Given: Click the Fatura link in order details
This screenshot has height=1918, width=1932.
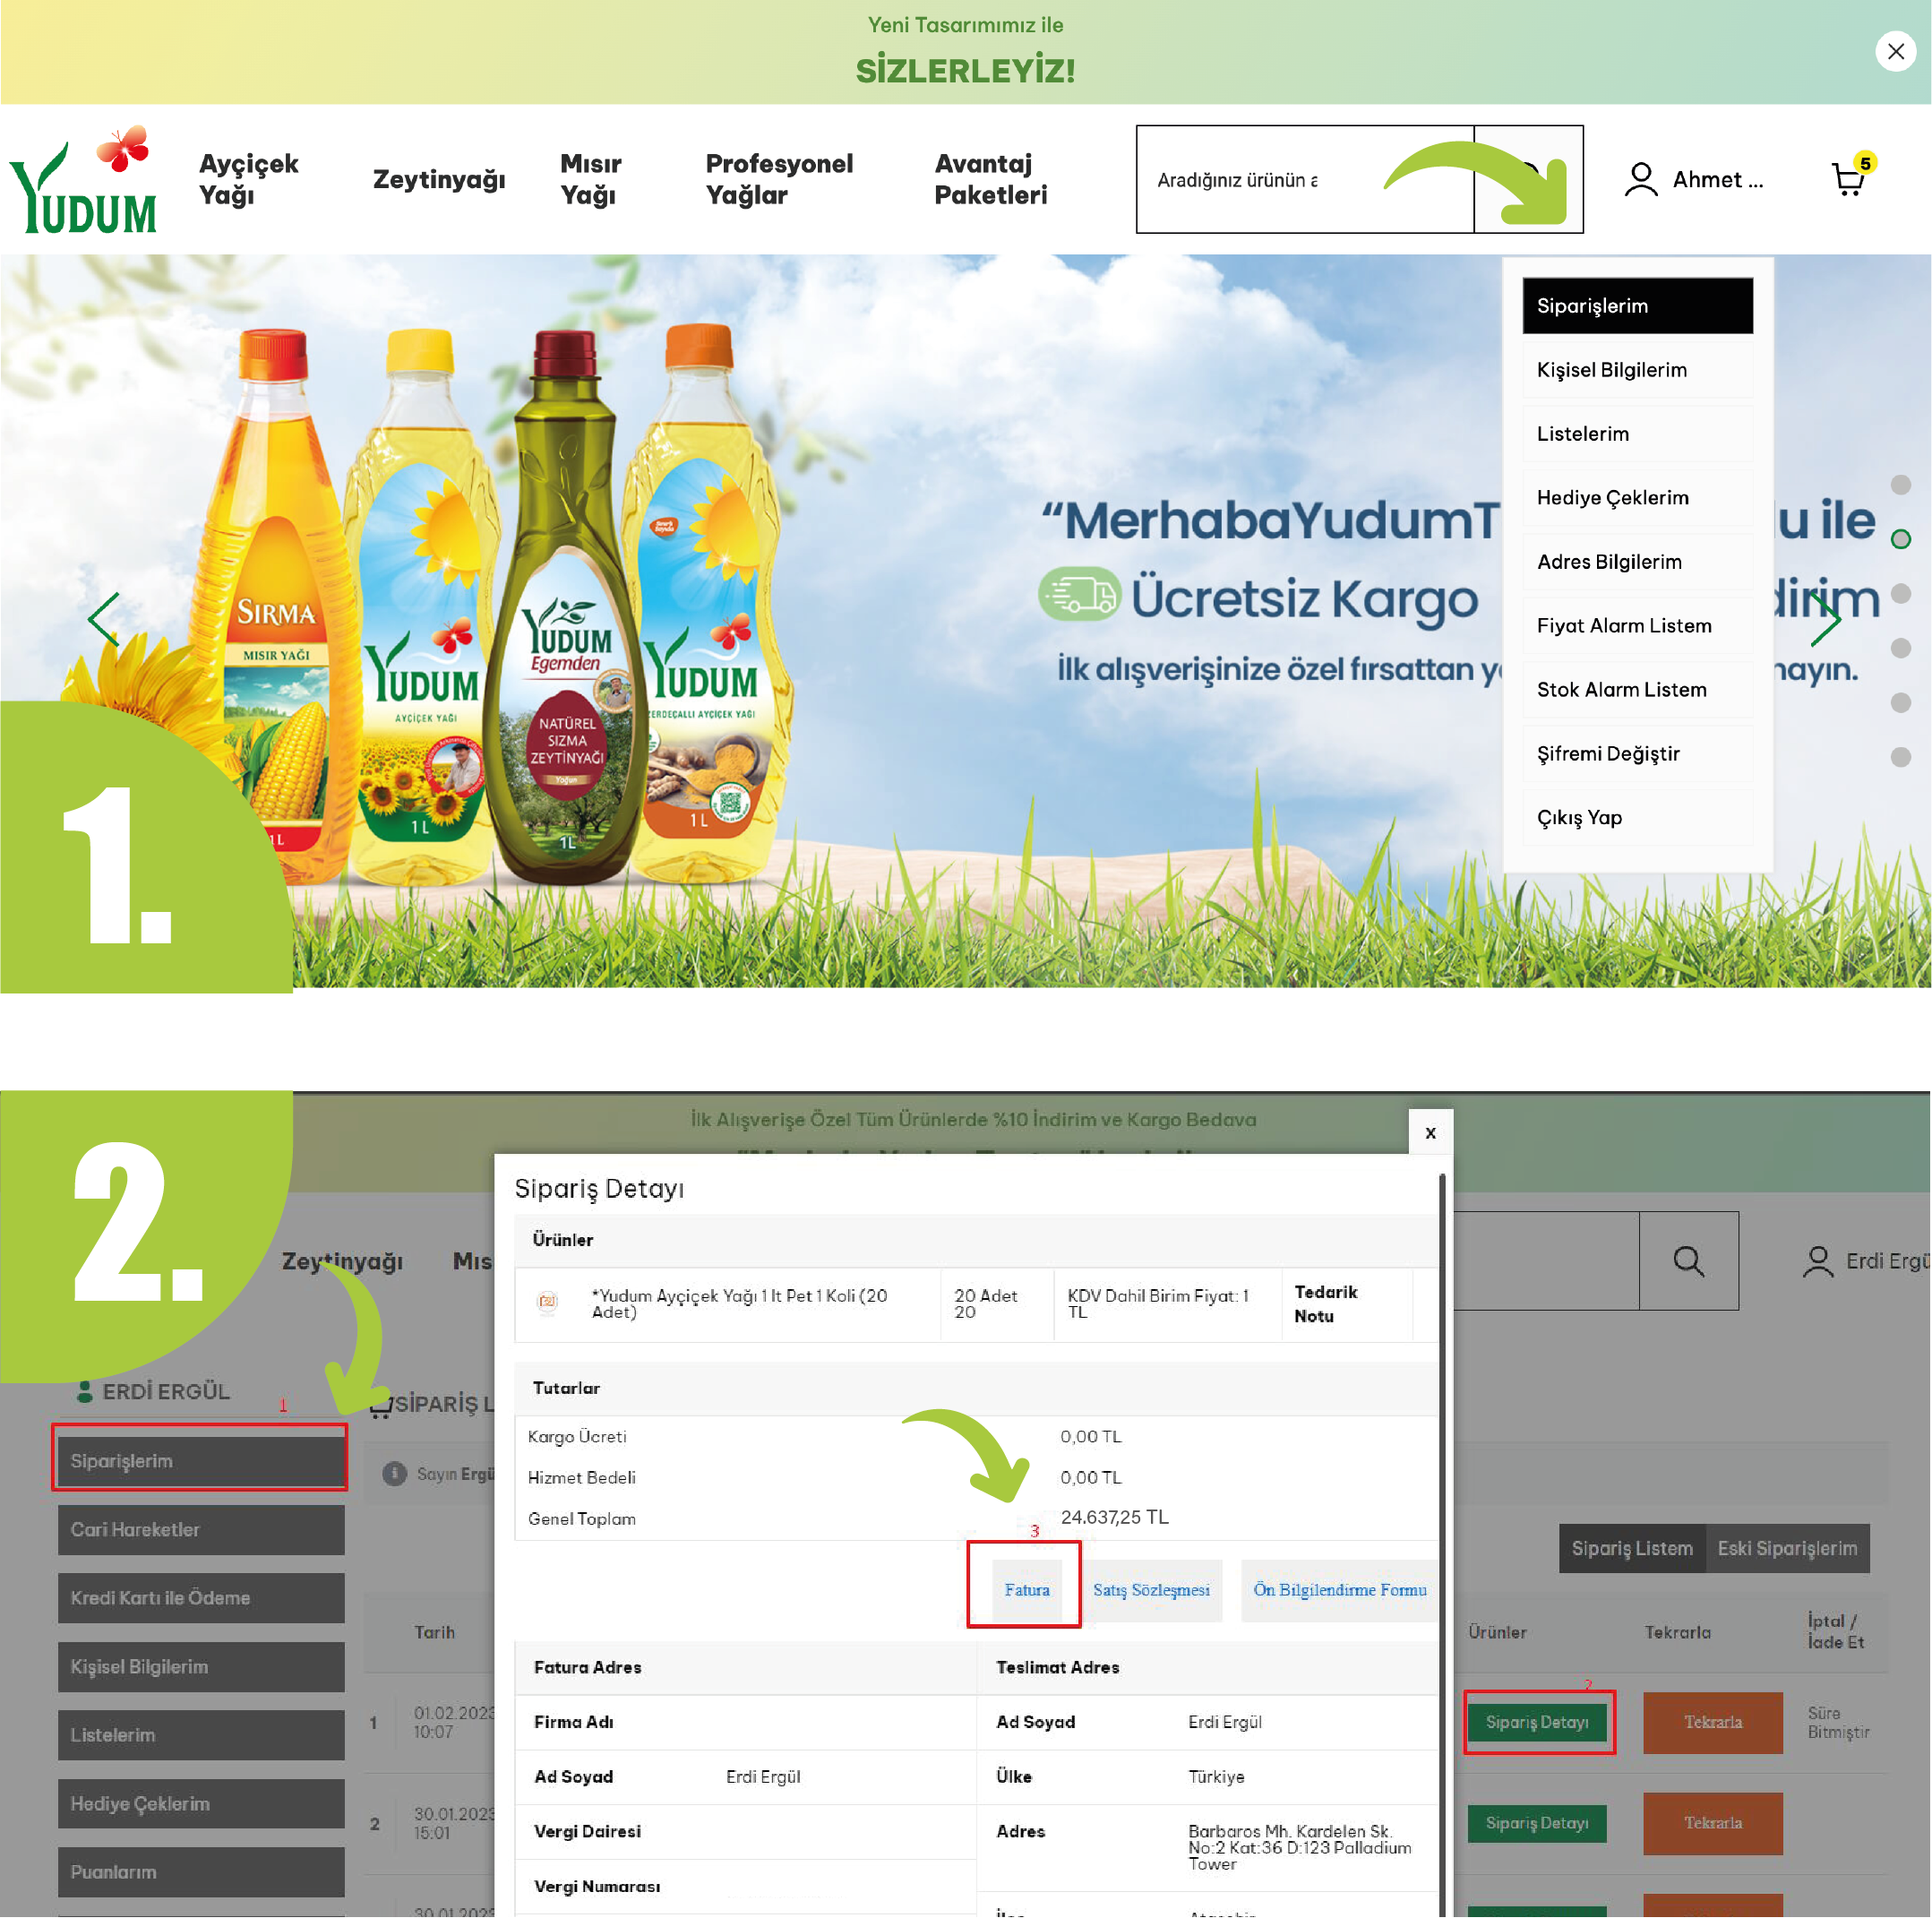Looking at the screenshot, I should coord(1027,1590).
